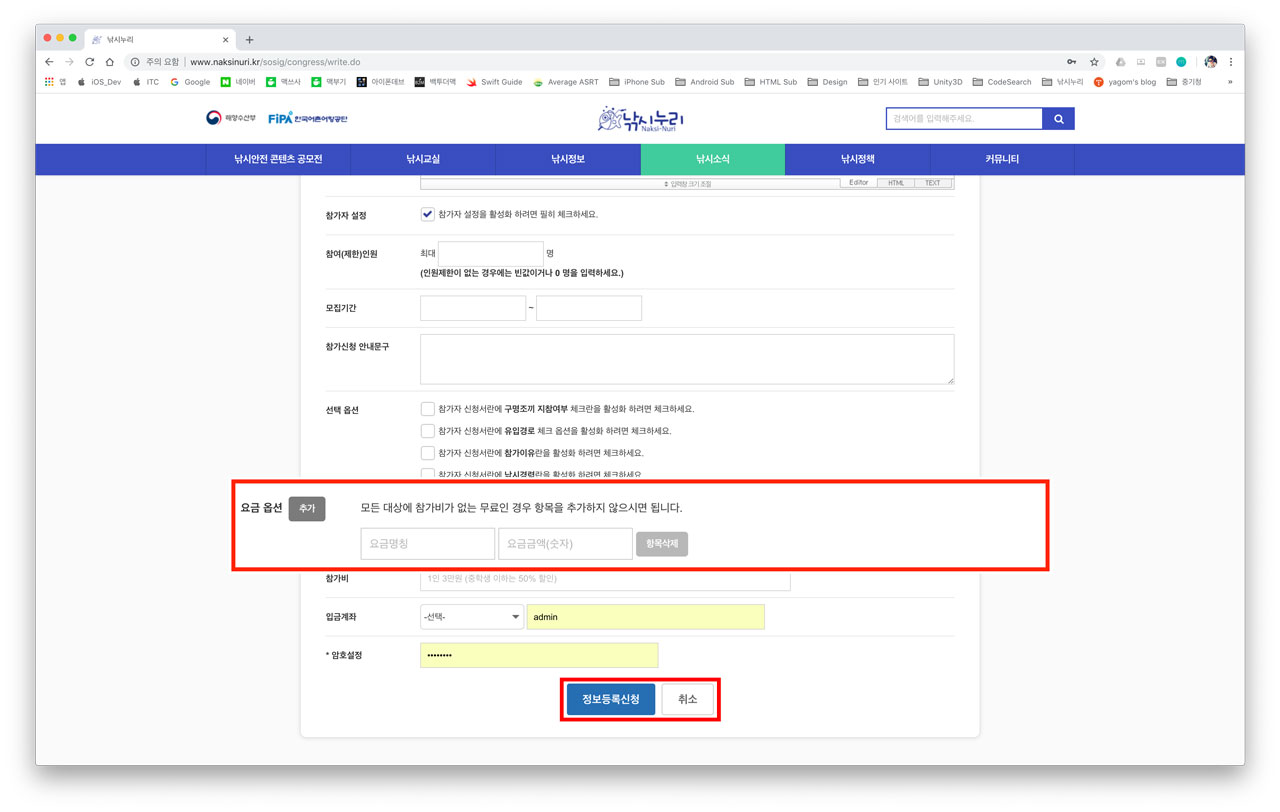This screenshot has width=1280, height=812.
Task: Click the search magnifier icon button
Action: (1058, 119)
